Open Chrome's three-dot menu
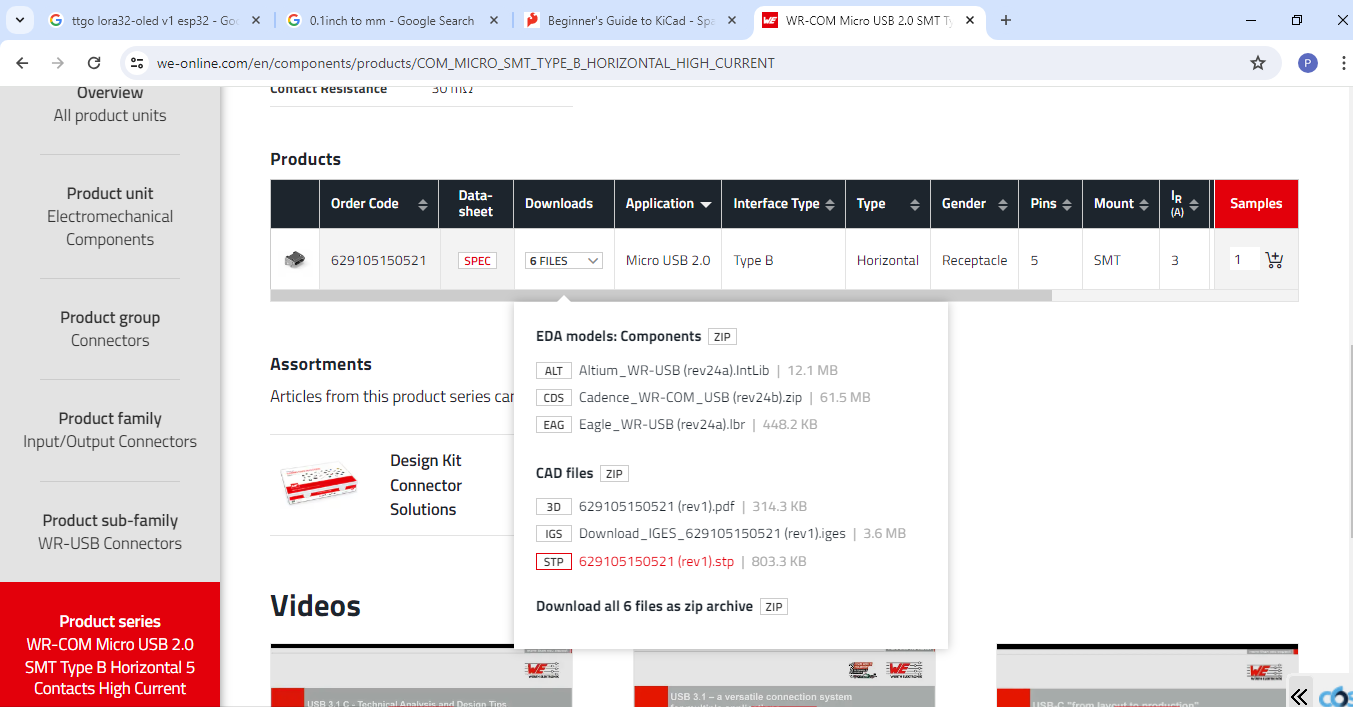 pos(1342,63)
